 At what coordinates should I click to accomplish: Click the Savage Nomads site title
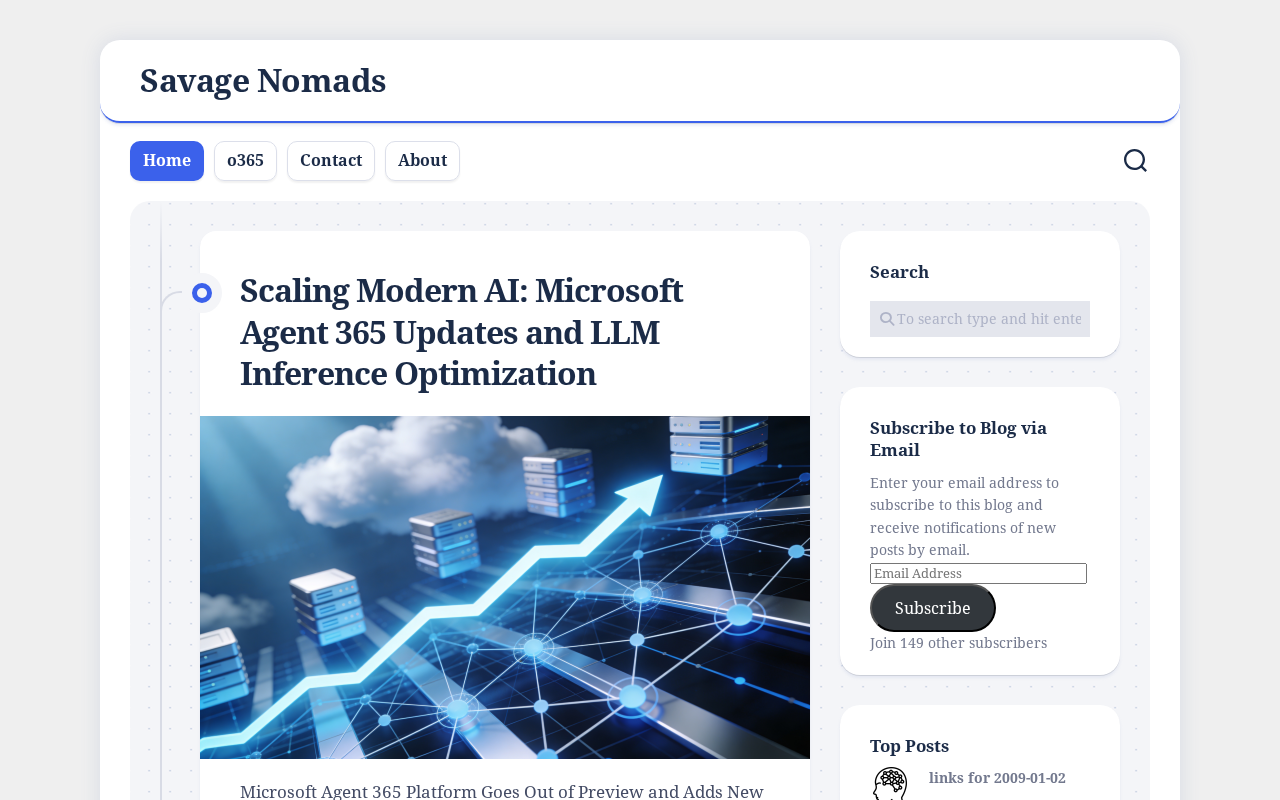(x=263, y=81)
